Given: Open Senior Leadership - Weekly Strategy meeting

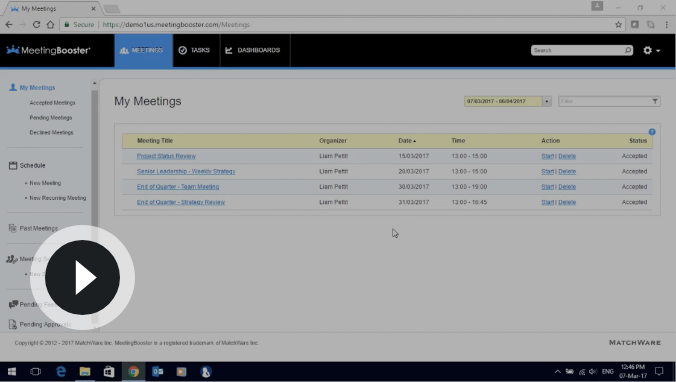Looking at the screenshot, I should click(x=186, y=171).
